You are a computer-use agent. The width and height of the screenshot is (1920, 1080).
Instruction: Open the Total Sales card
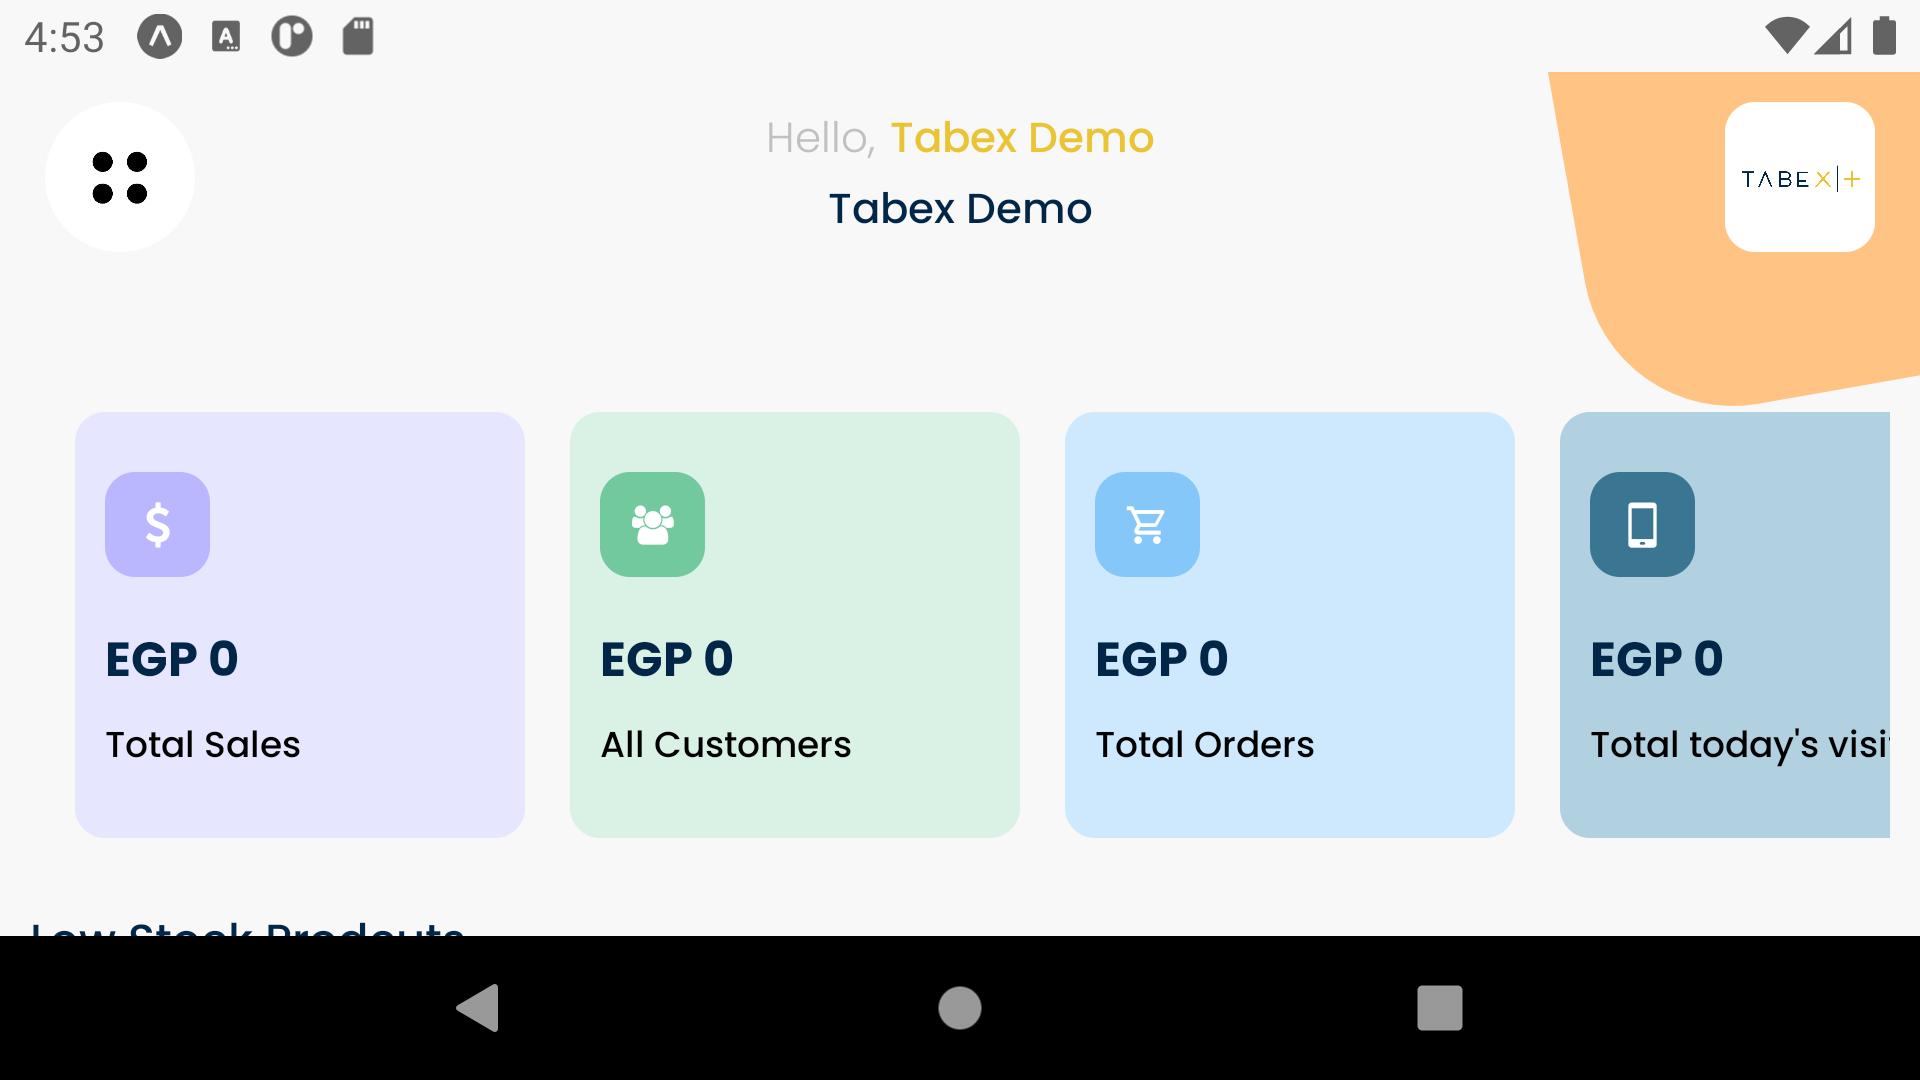click(x=300, y=625)
